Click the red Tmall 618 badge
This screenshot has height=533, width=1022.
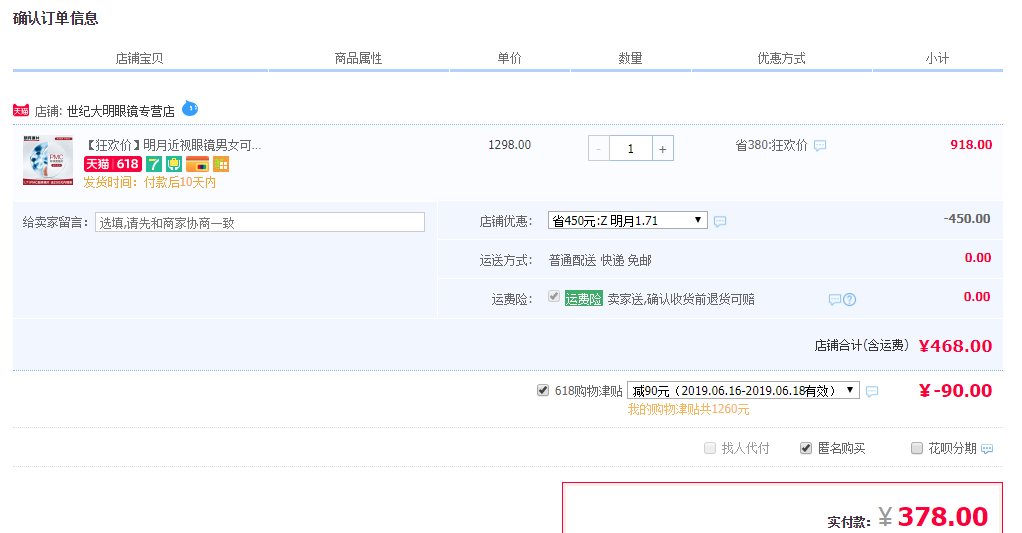click(x=112, y=164)
